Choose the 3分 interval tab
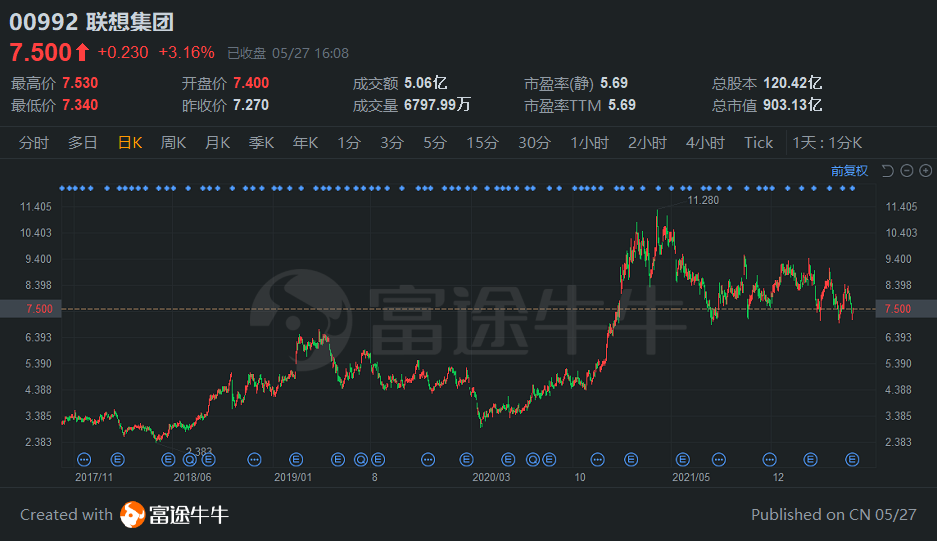Screen dimensions: 937x541 392,143
